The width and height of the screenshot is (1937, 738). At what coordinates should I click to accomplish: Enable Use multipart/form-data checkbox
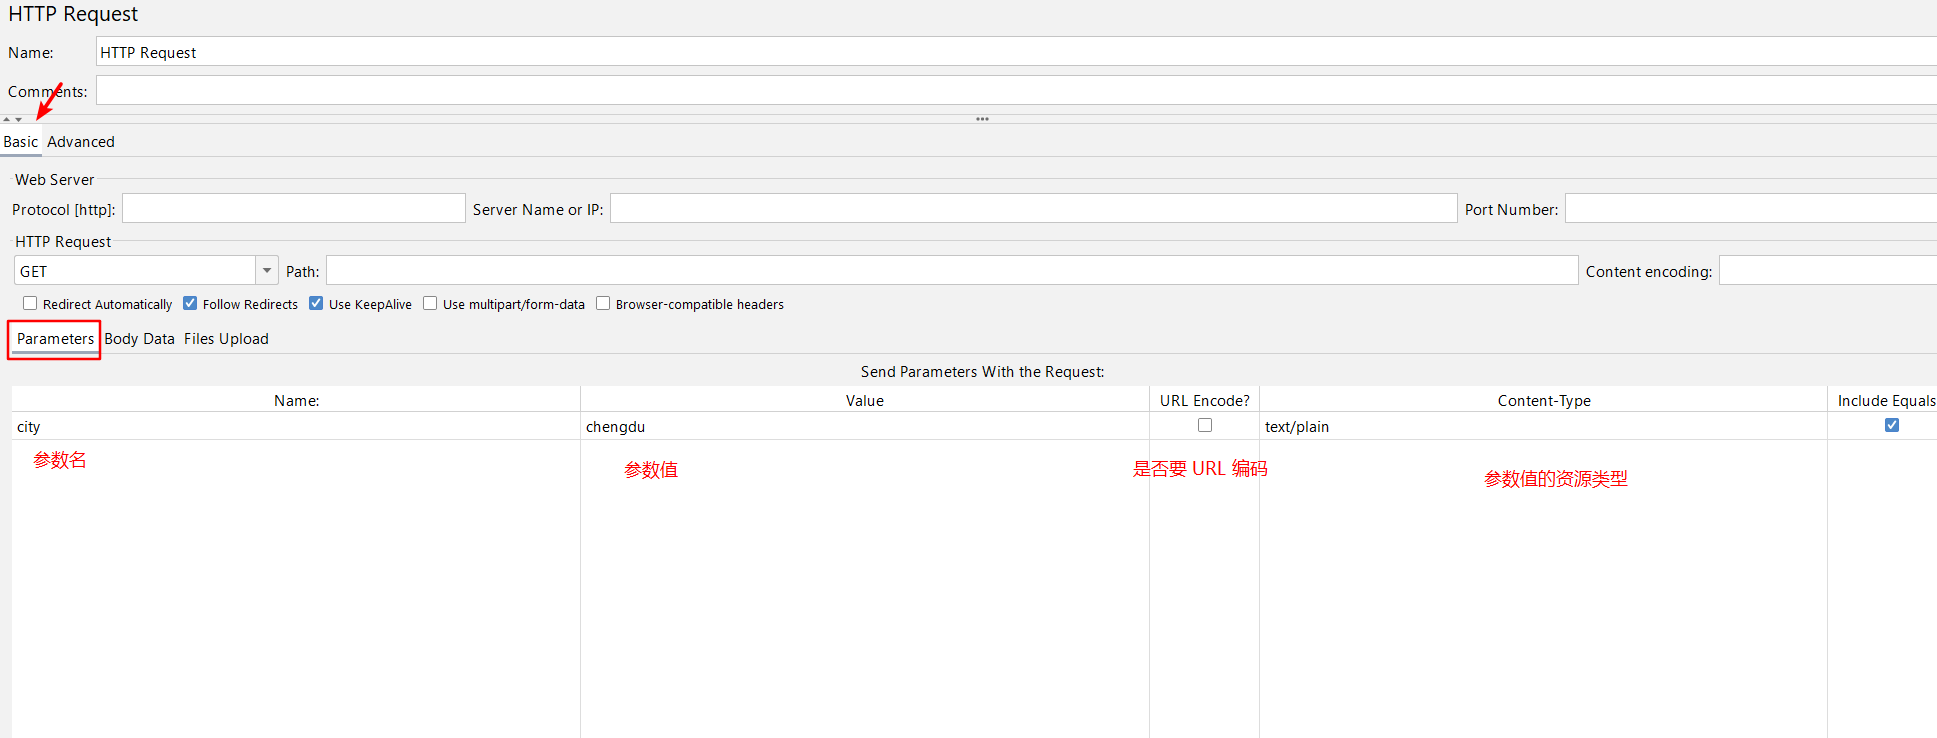tap(430, 304)
